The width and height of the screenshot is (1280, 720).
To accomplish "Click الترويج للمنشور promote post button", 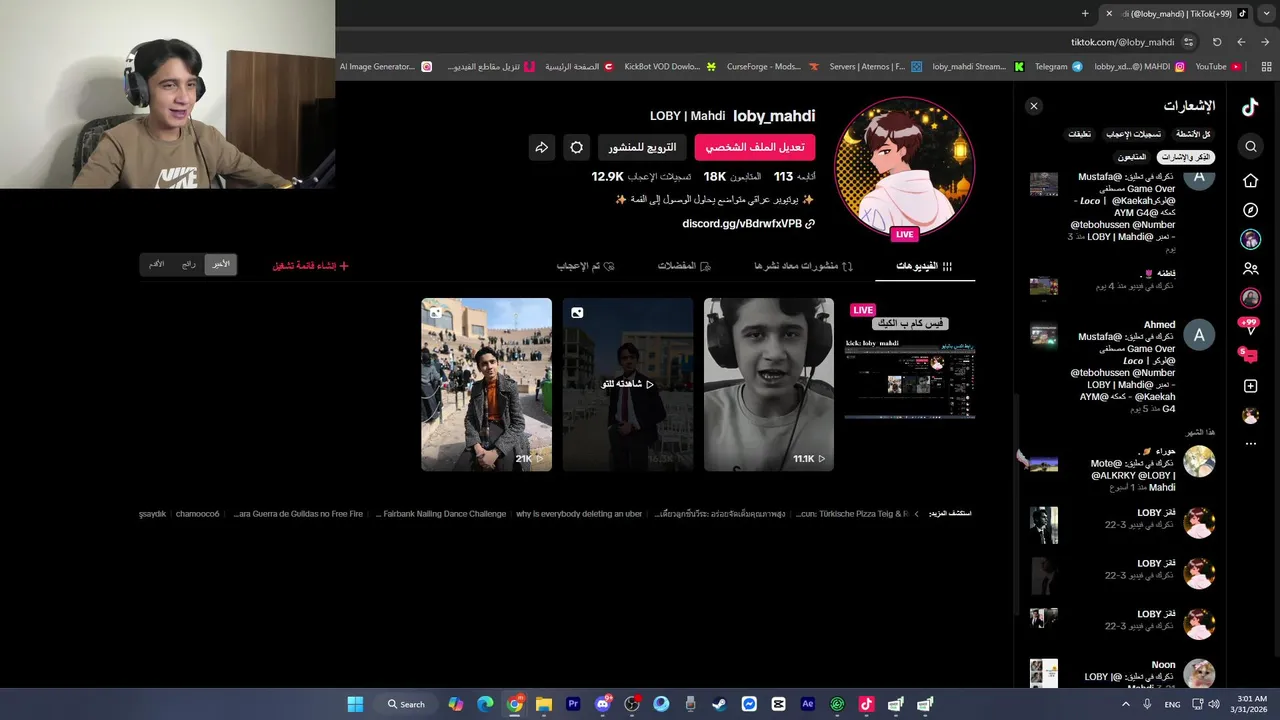I will [642, 147].
